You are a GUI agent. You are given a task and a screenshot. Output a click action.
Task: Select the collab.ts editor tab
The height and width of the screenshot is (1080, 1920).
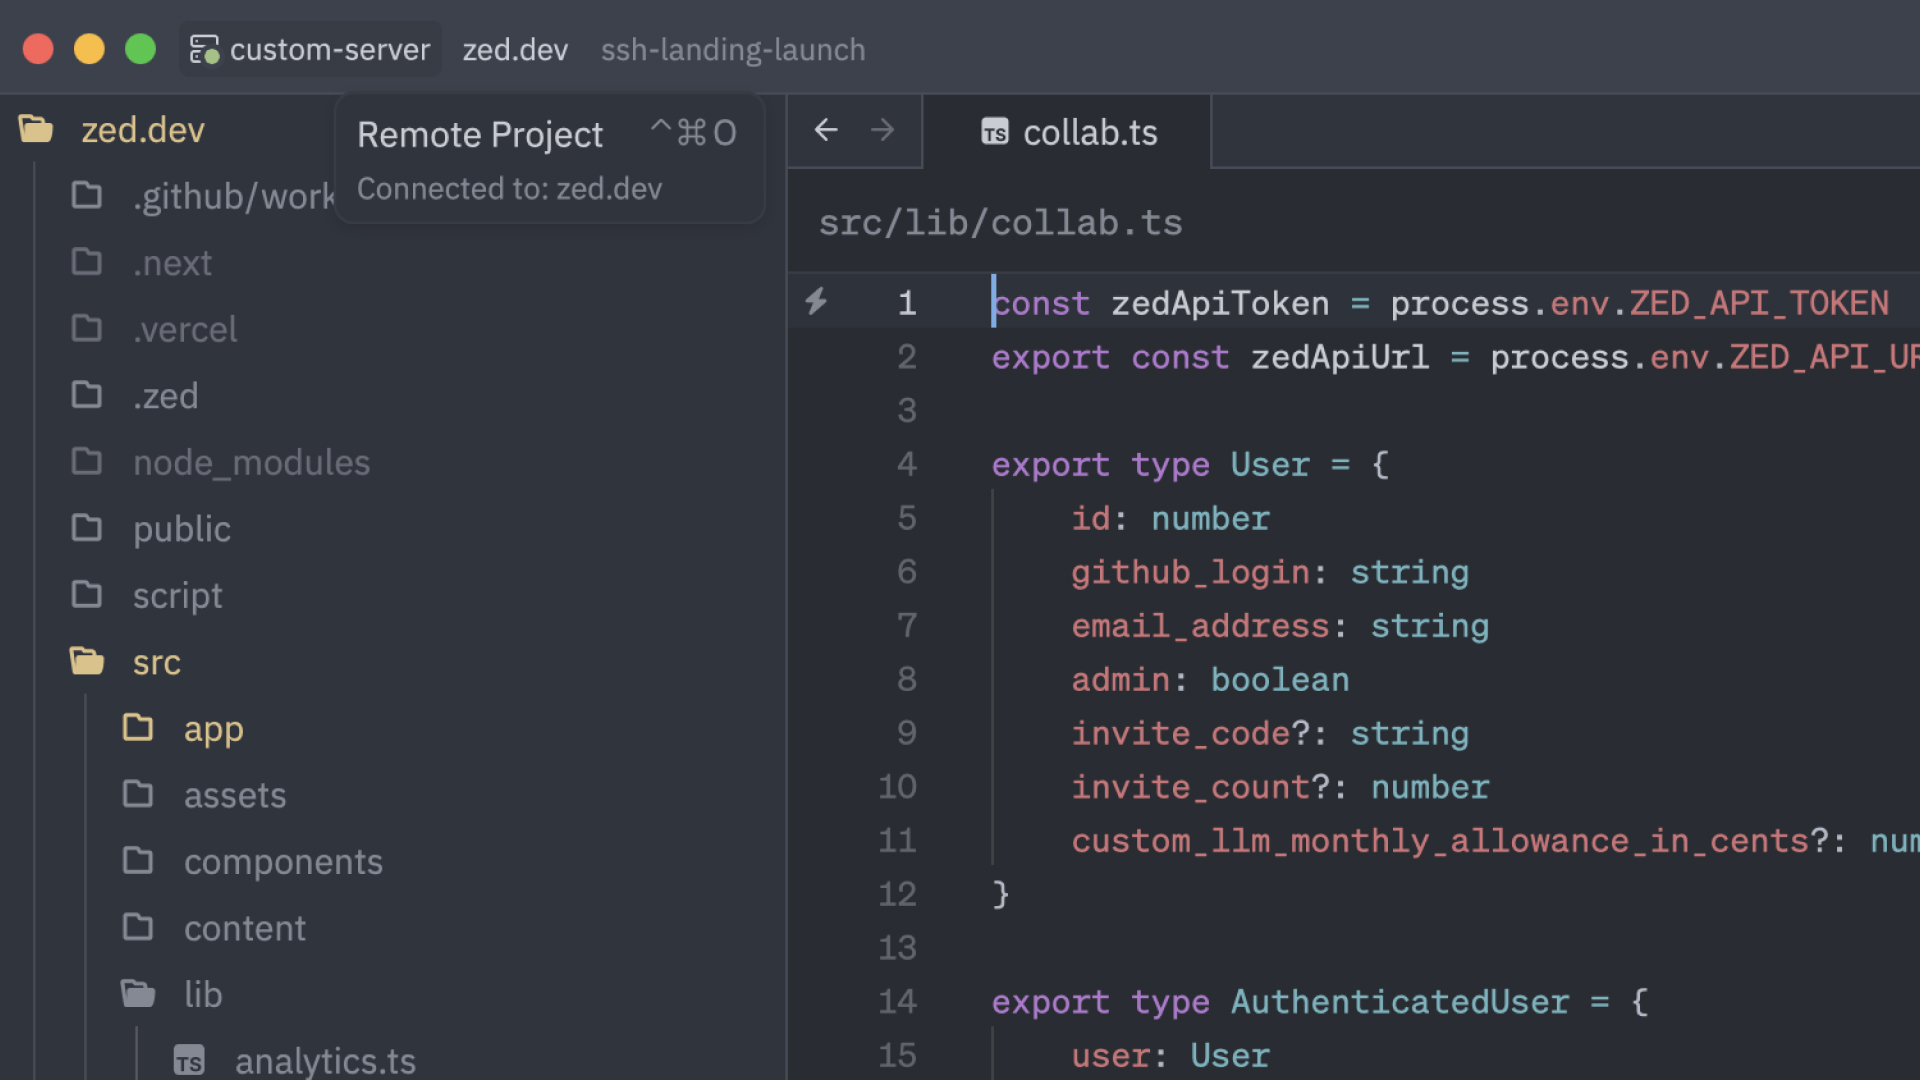click(x=1088, y=132)
